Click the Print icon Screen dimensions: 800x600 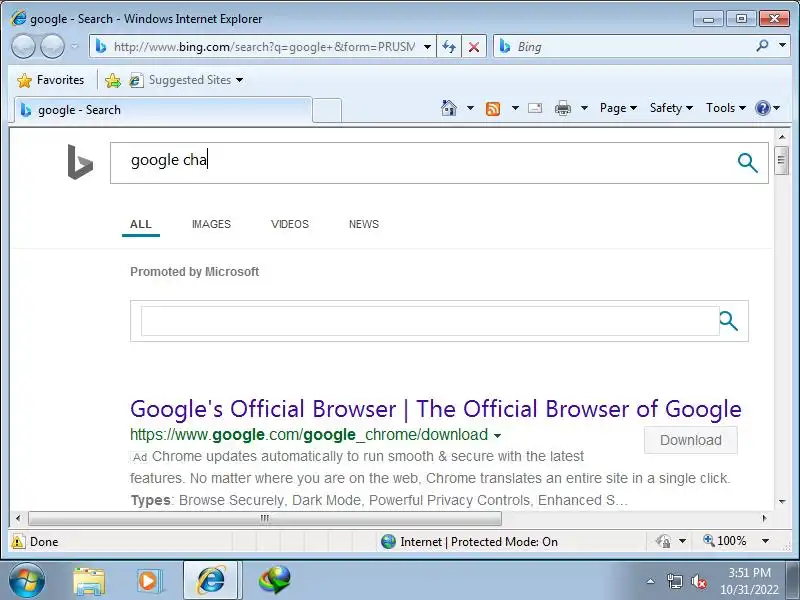click(x=563, y=108)
